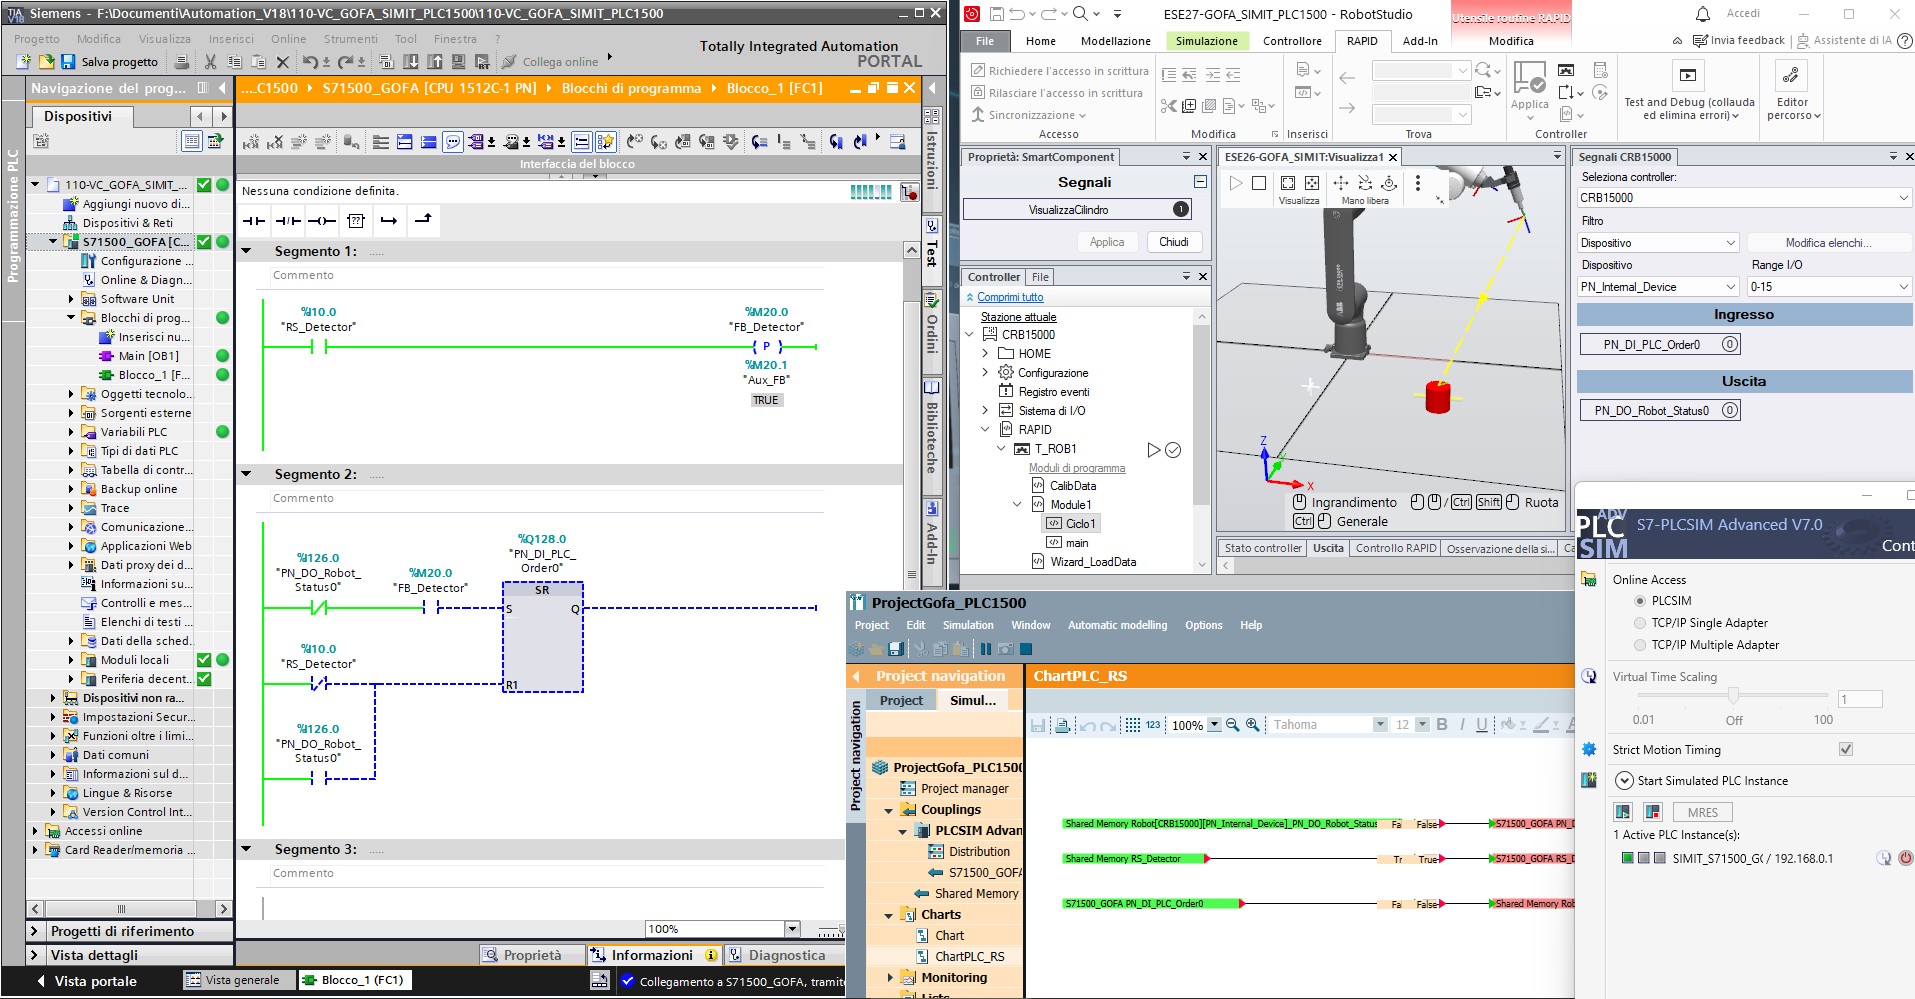Open the Seleziona controller CRB15000 dropdown
The image size is (1915, 999).
click(1744, 198)
